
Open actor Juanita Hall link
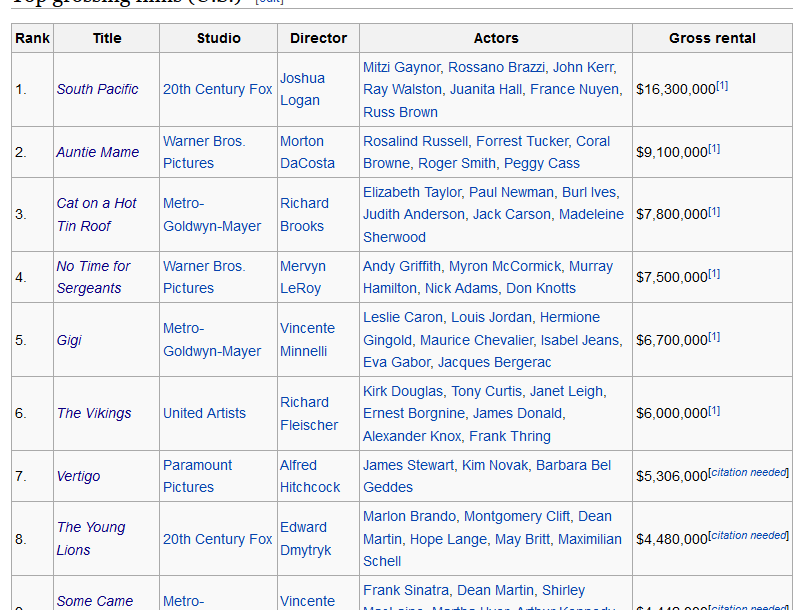(486, 89)
